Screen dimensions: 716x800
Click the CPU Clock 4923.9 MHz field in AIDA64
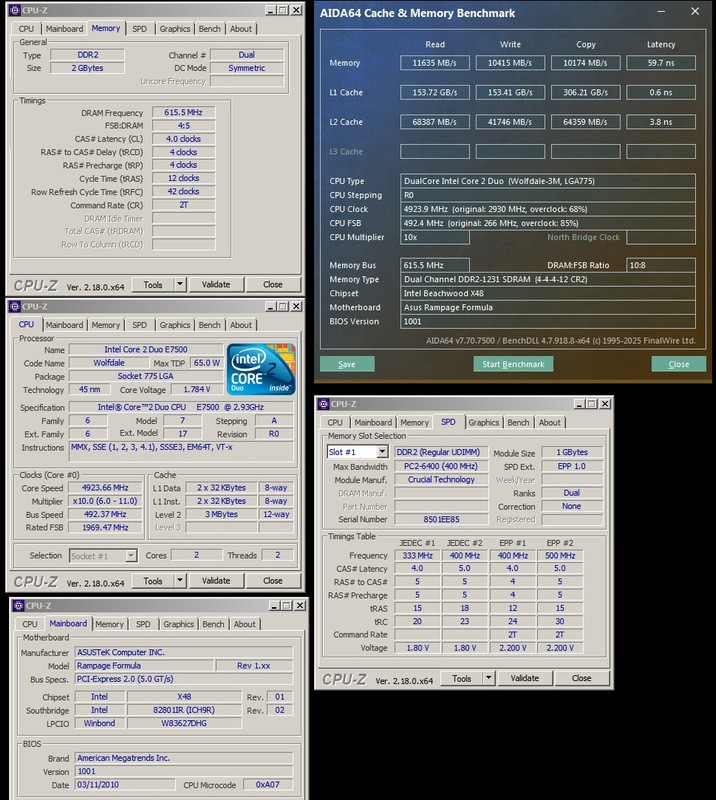pyautogui.click(x=548, y=209)
